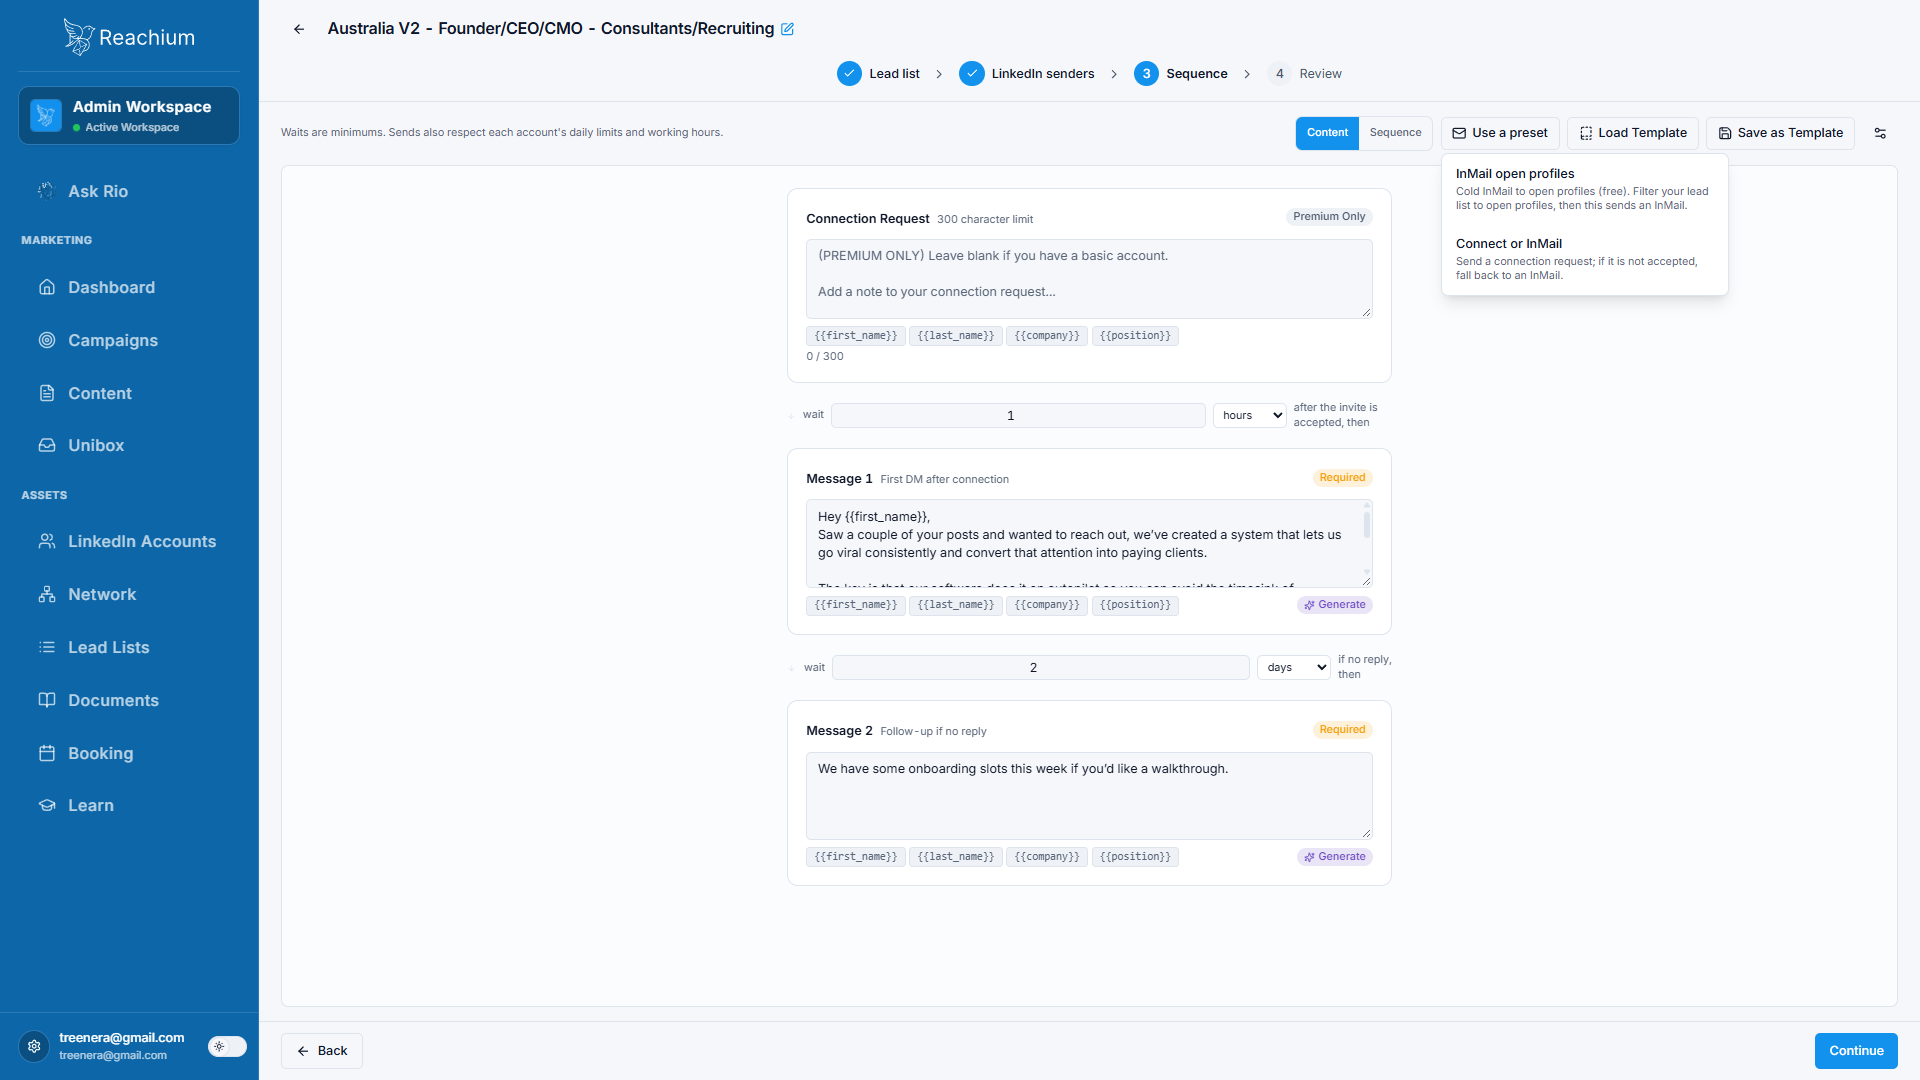
Task: Go to the Review step
Action: [x=1305, y=74]
